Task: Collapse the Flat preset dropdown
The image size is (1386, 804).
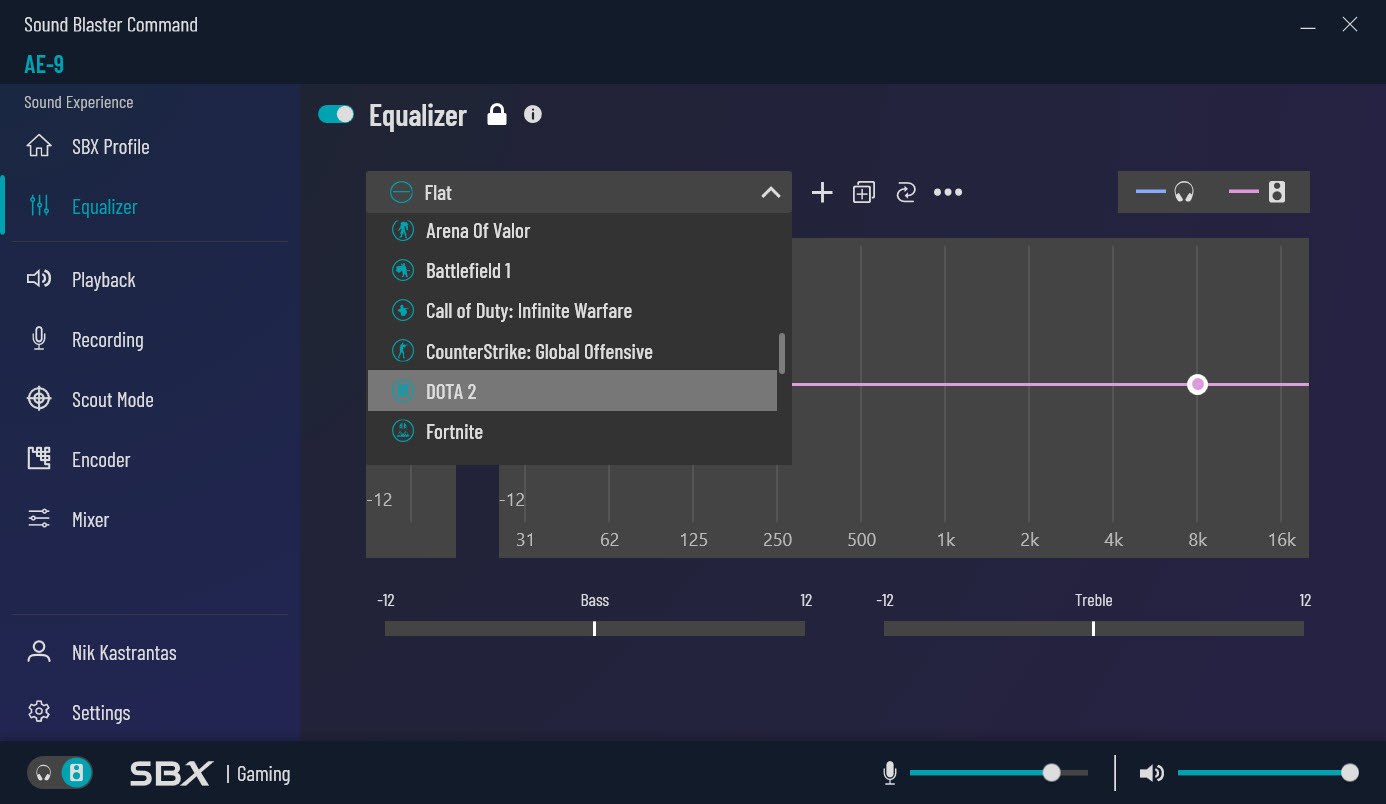Action: (579, 192)
